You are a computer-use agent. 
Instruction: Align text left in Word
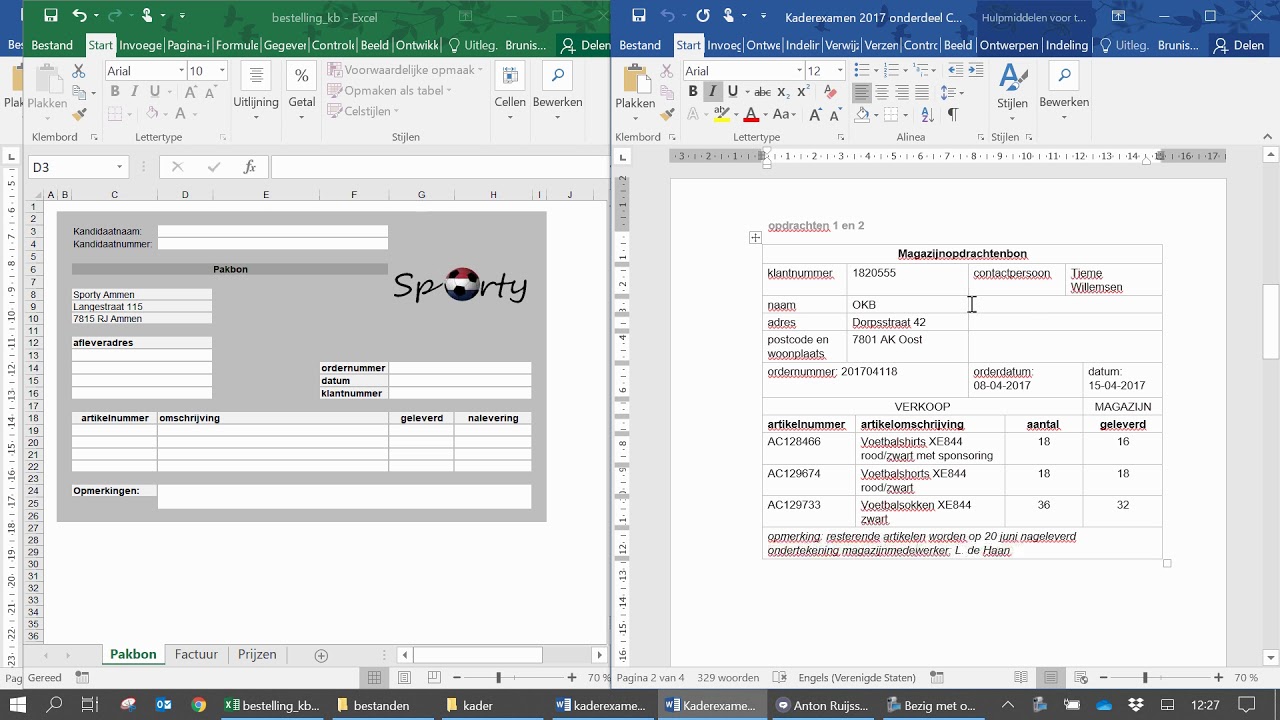click(x=861, y=92)
